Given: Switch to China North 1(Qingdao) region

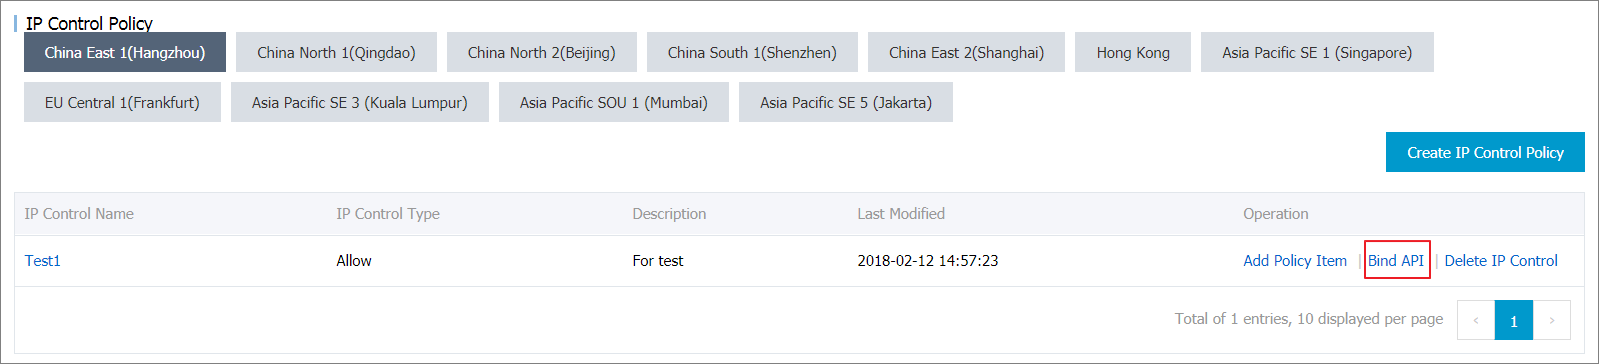Looking at the screenshot, I should coord(336,52).
